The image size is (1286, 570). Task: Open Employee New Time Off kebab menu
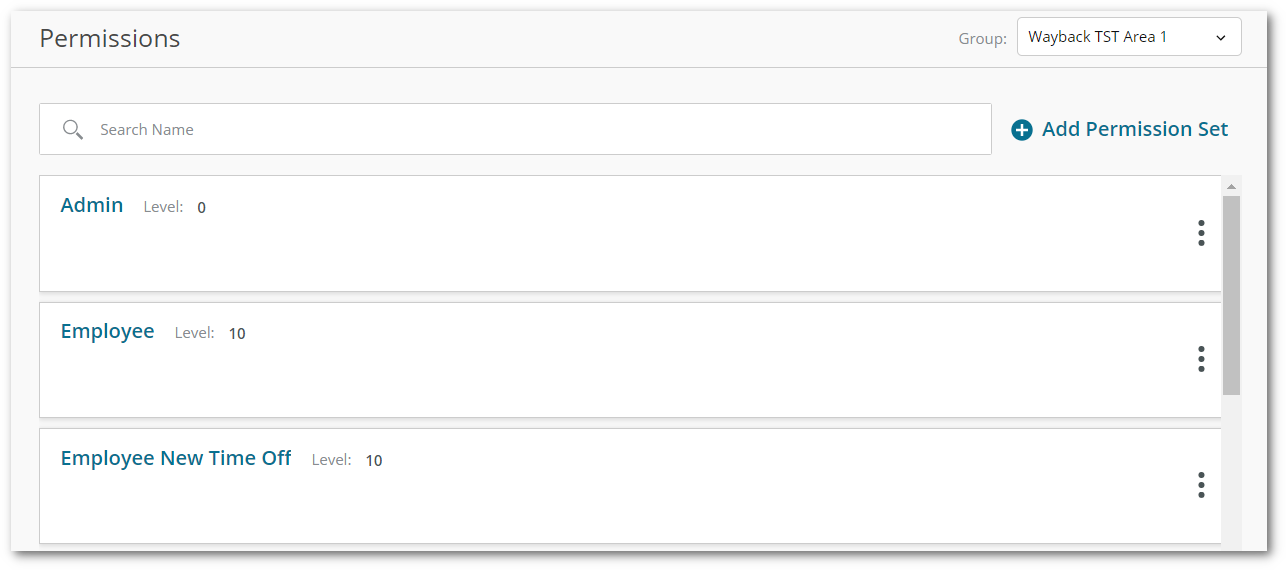[x=1201, y=485]
